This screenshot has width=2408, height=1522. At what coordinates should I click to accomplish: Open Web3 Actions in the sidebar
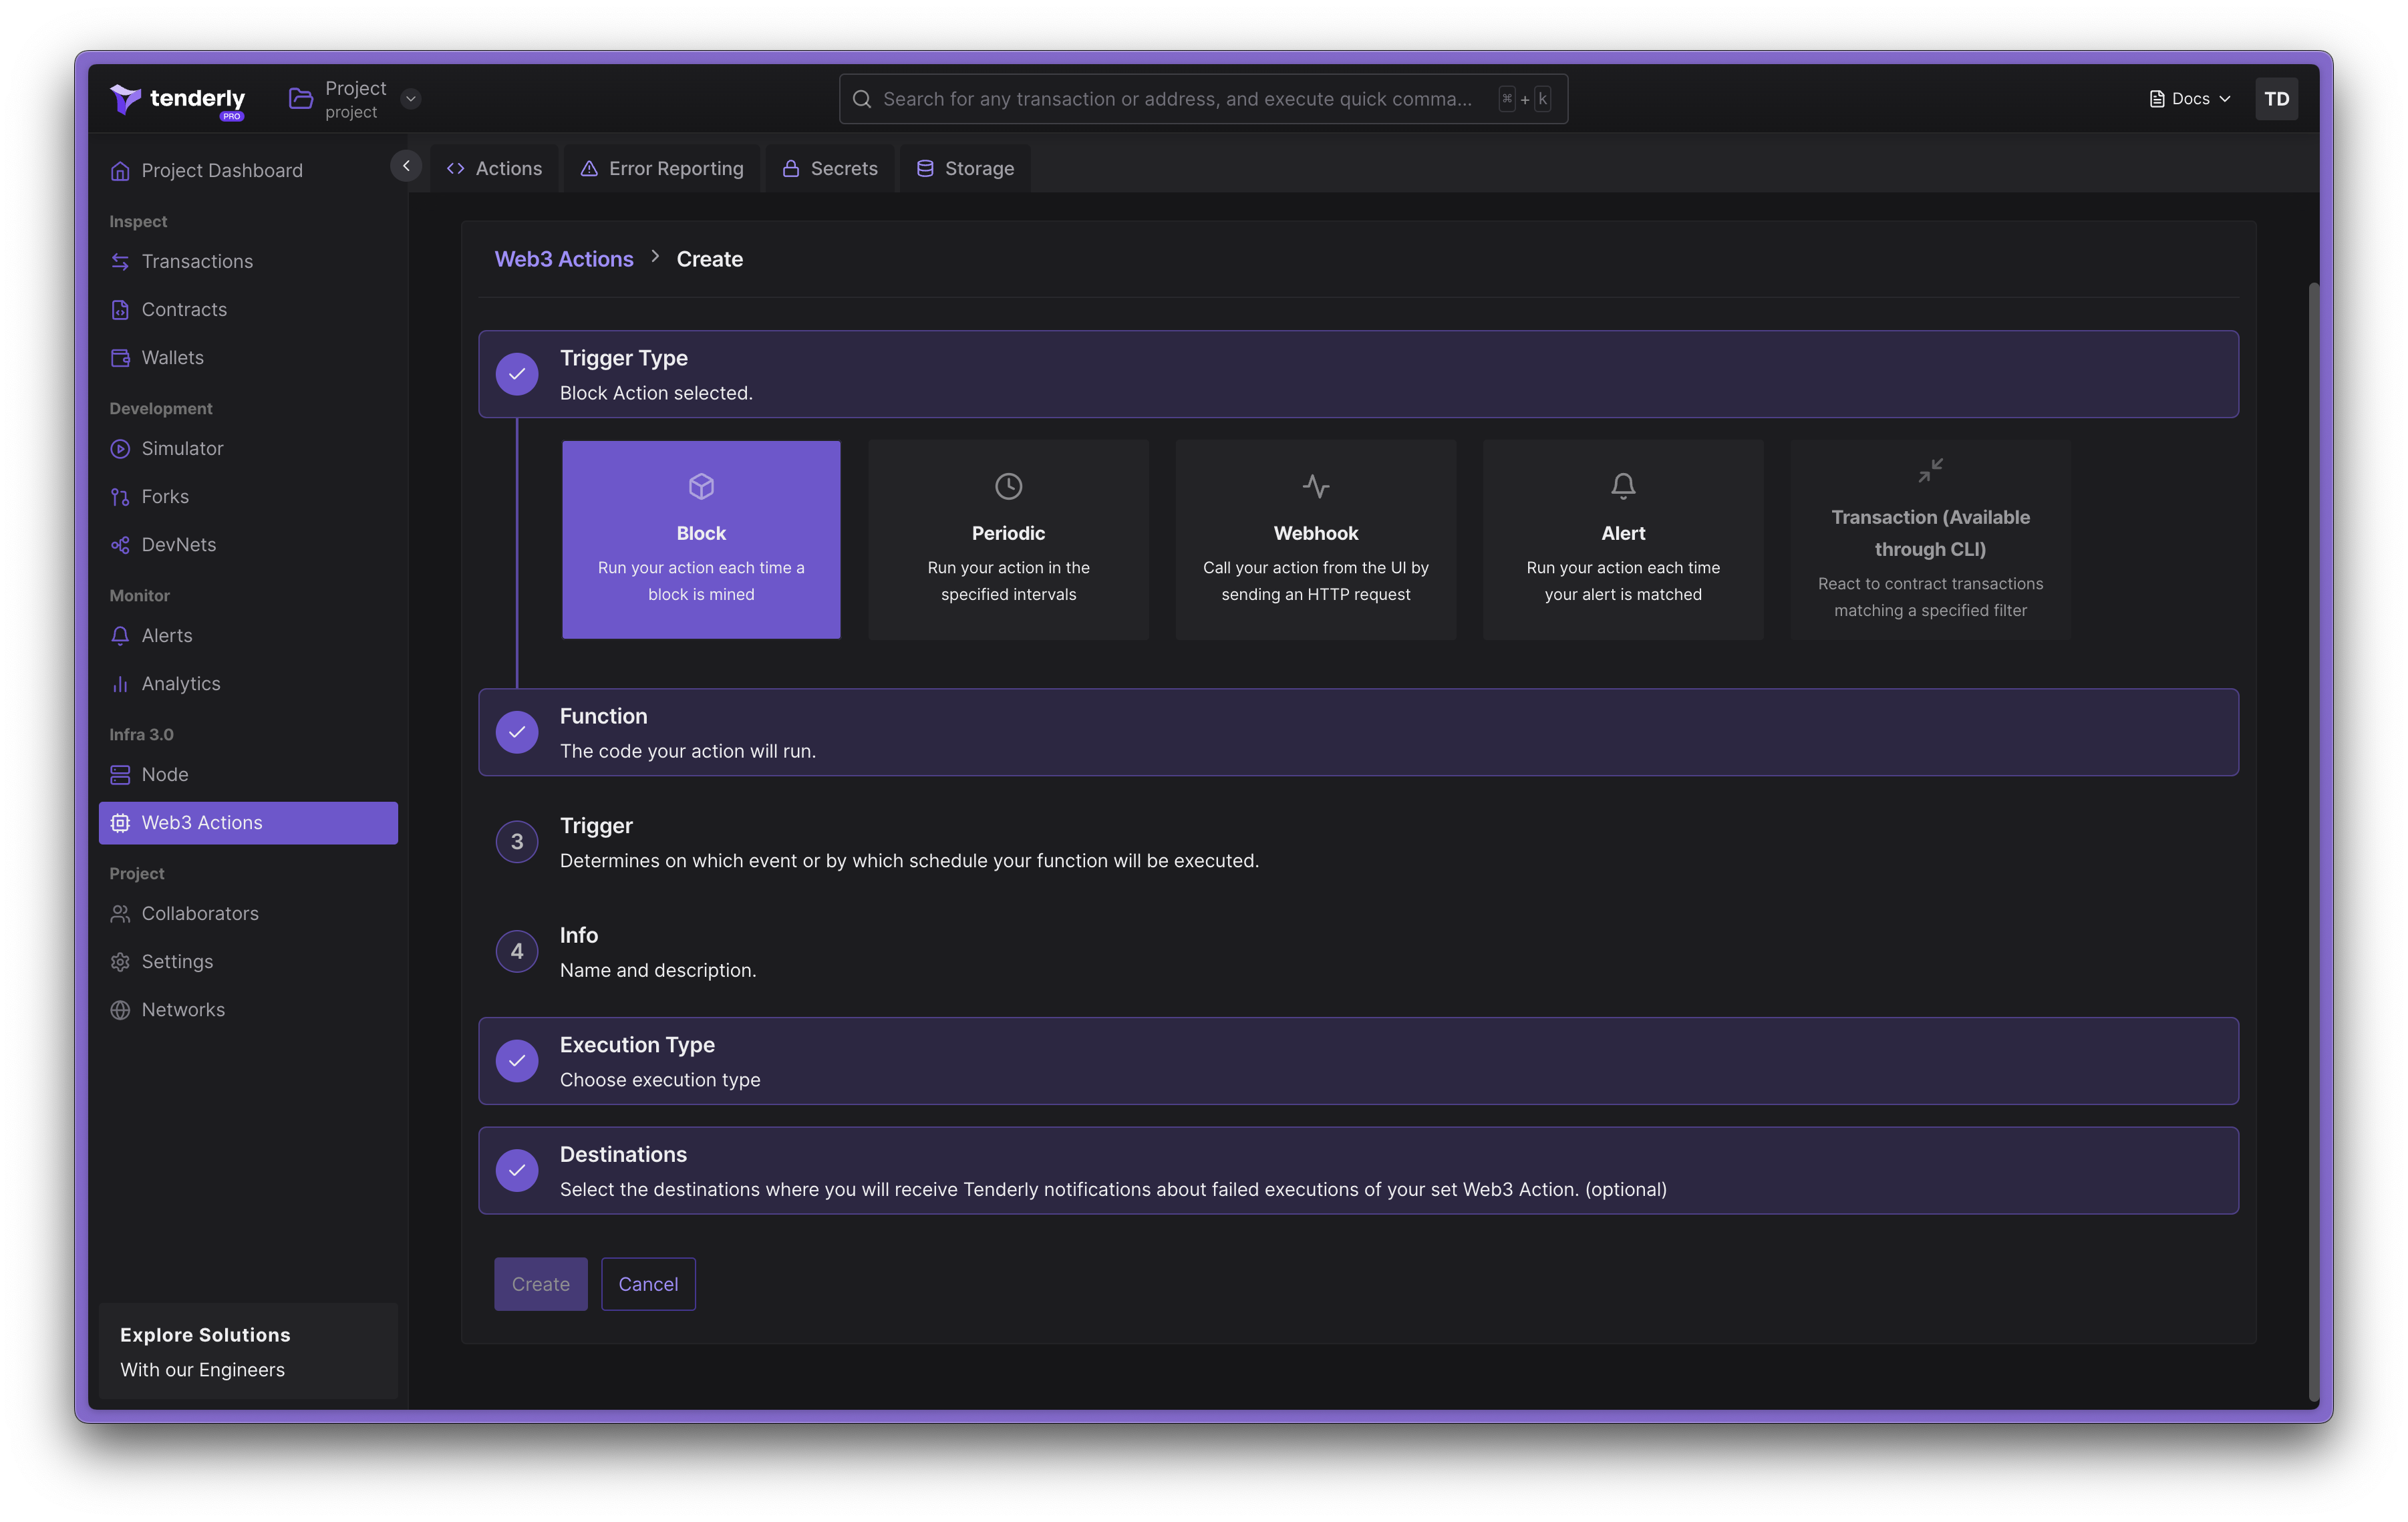click(x=249, y=823)
